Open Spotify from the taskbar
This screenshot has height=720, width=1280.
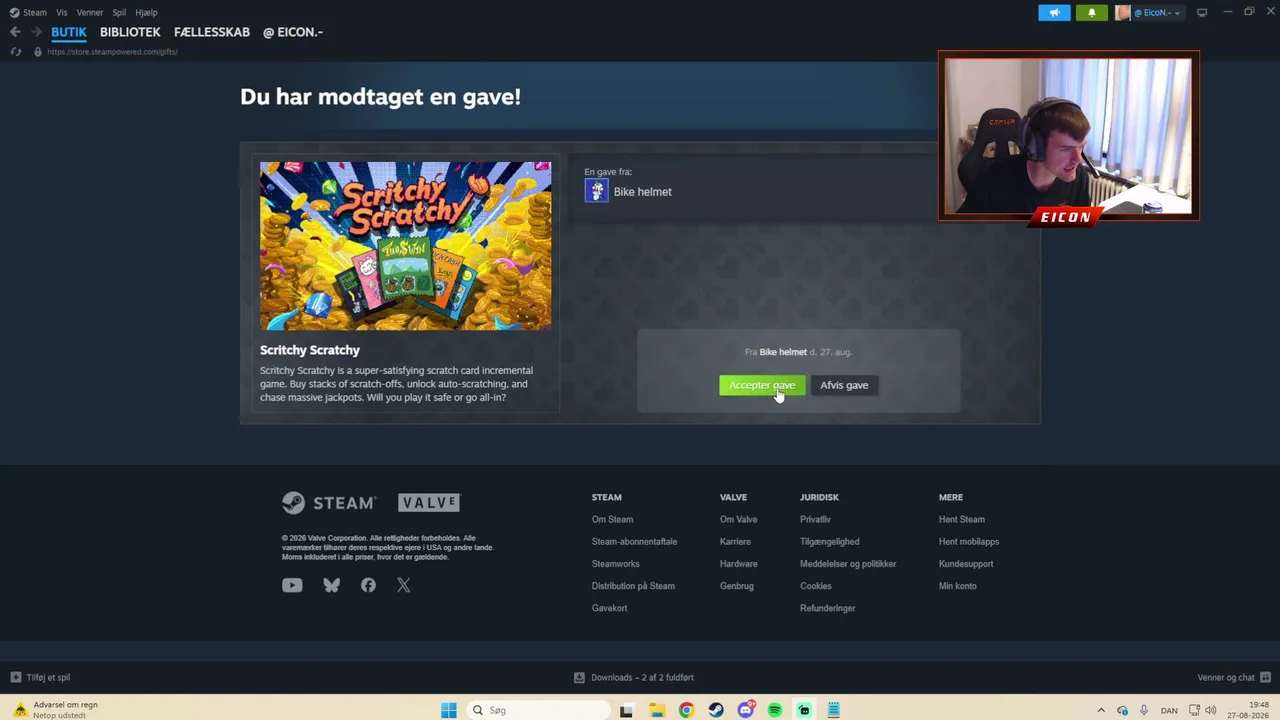click(775, 710)
